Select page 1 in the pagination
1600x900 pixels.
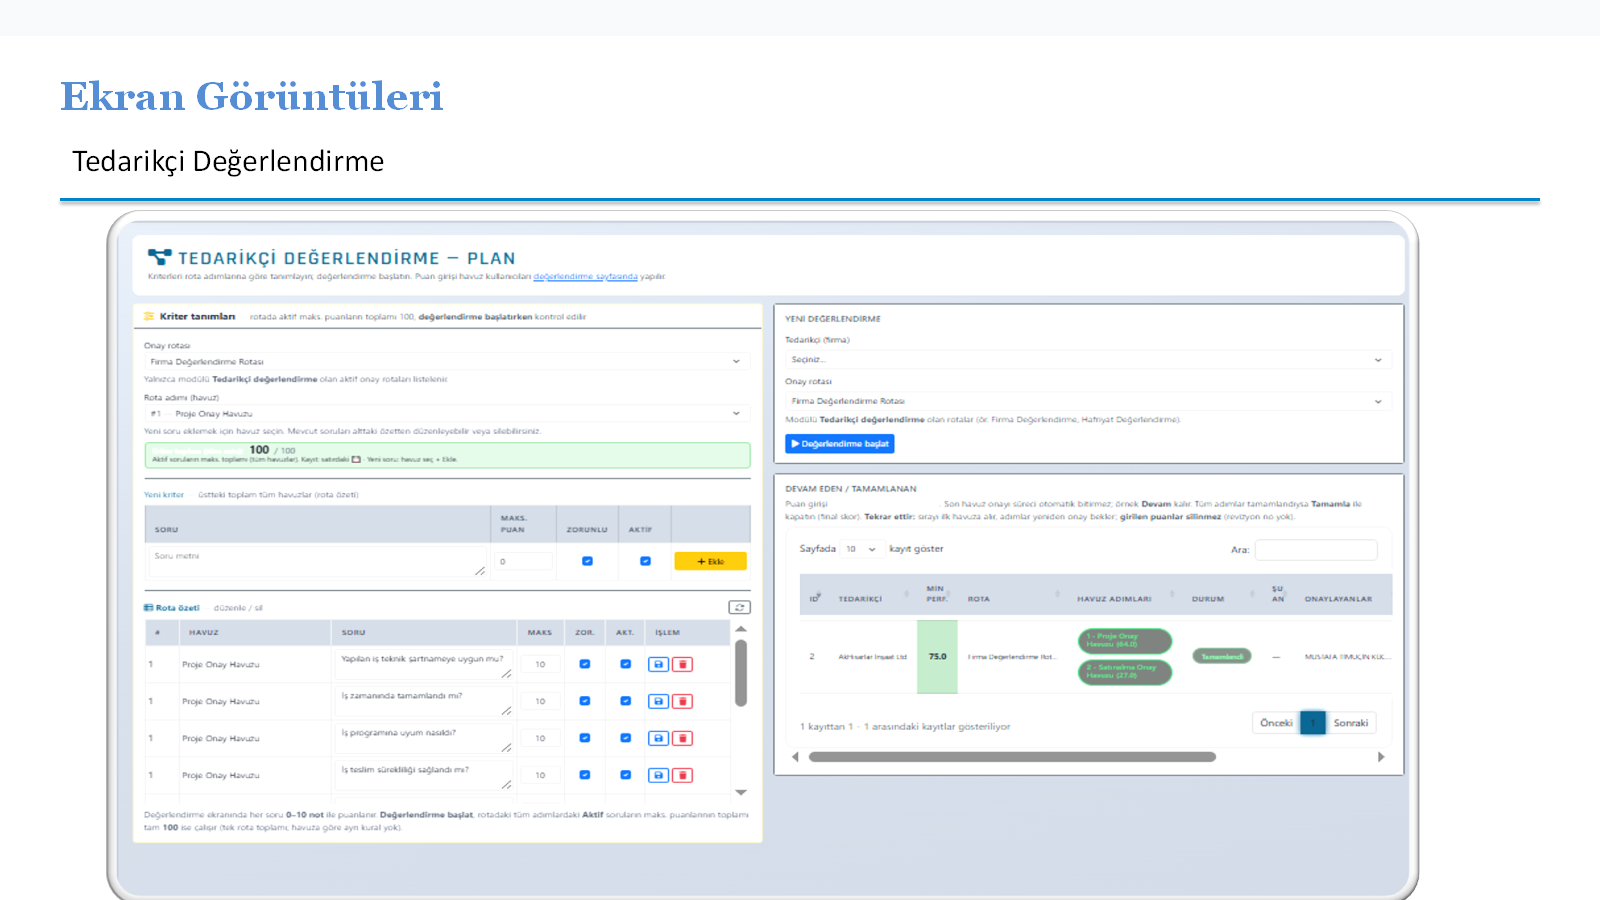point(1313,723)
